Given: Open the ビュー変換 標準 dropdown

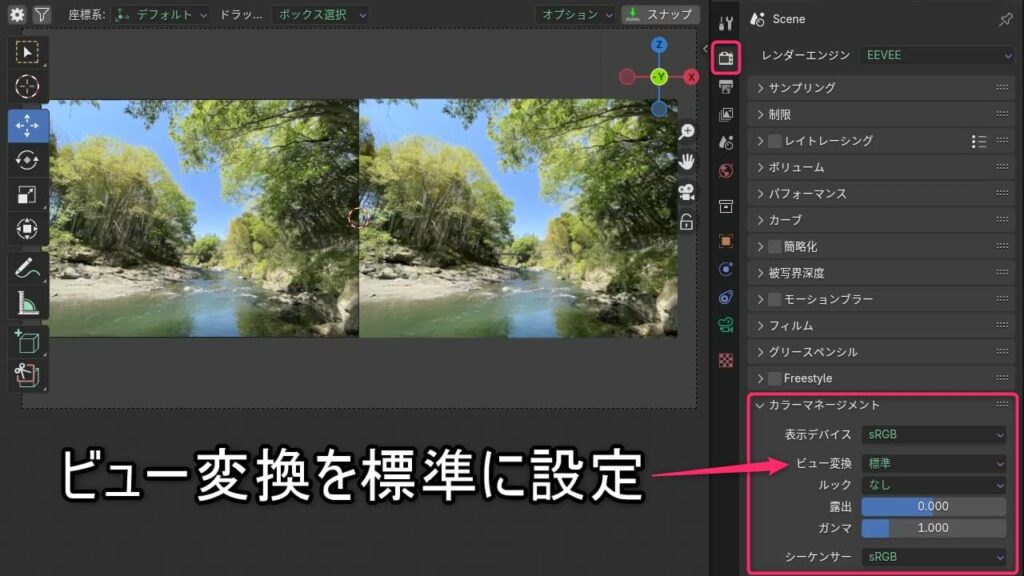Looking at the screenshot, I should [x=933, y=463].
